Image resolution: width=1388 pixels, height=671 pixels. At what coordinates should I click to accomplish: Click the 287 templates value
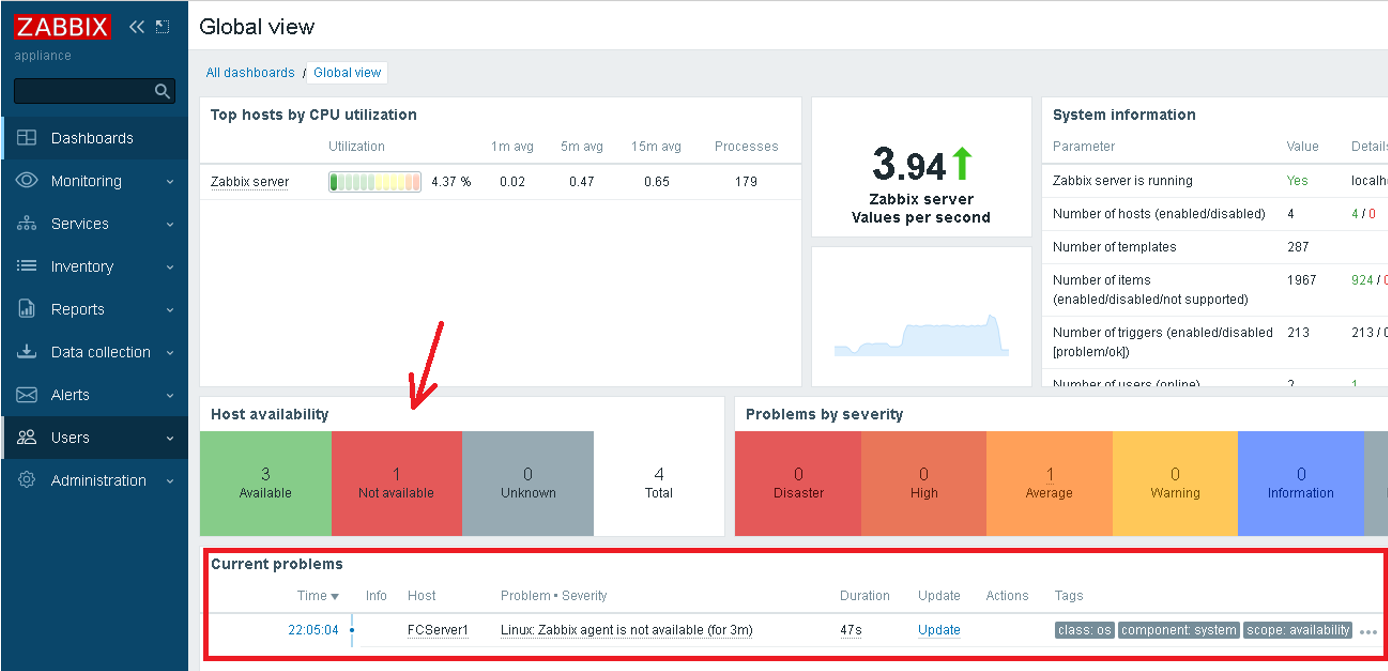(1298, 247)
